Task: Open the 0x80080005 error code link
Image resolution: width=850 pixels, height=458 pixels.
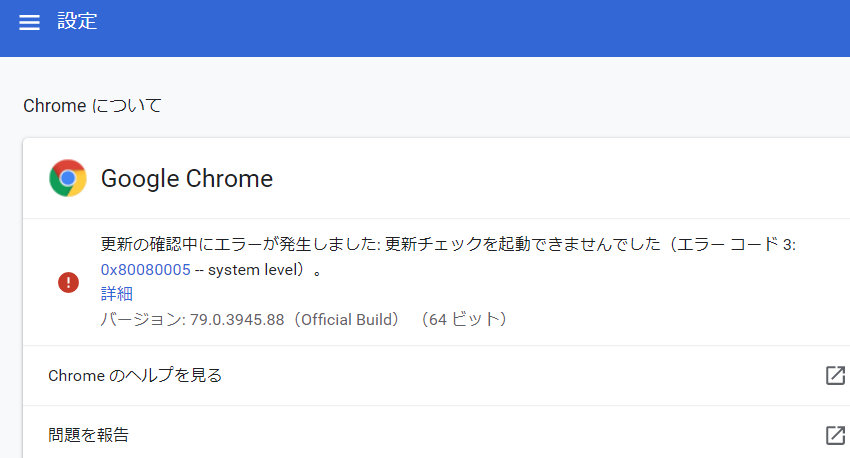Action: (x=146, y=269)
